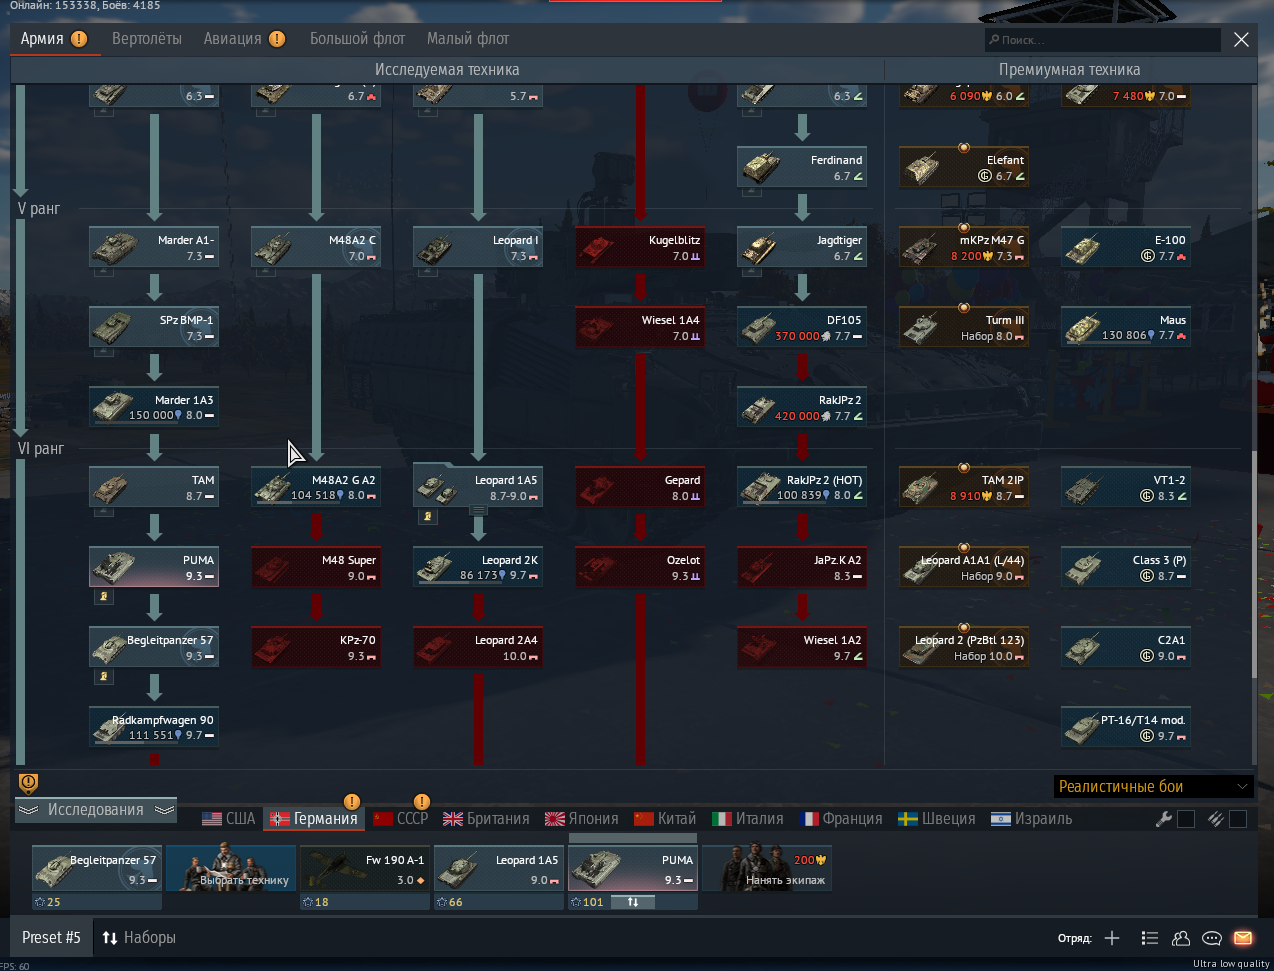Image resolution: width=1274 pixels, height=971 pixels.
Task: Select the Франция nation tab
Action: [841, 819]
